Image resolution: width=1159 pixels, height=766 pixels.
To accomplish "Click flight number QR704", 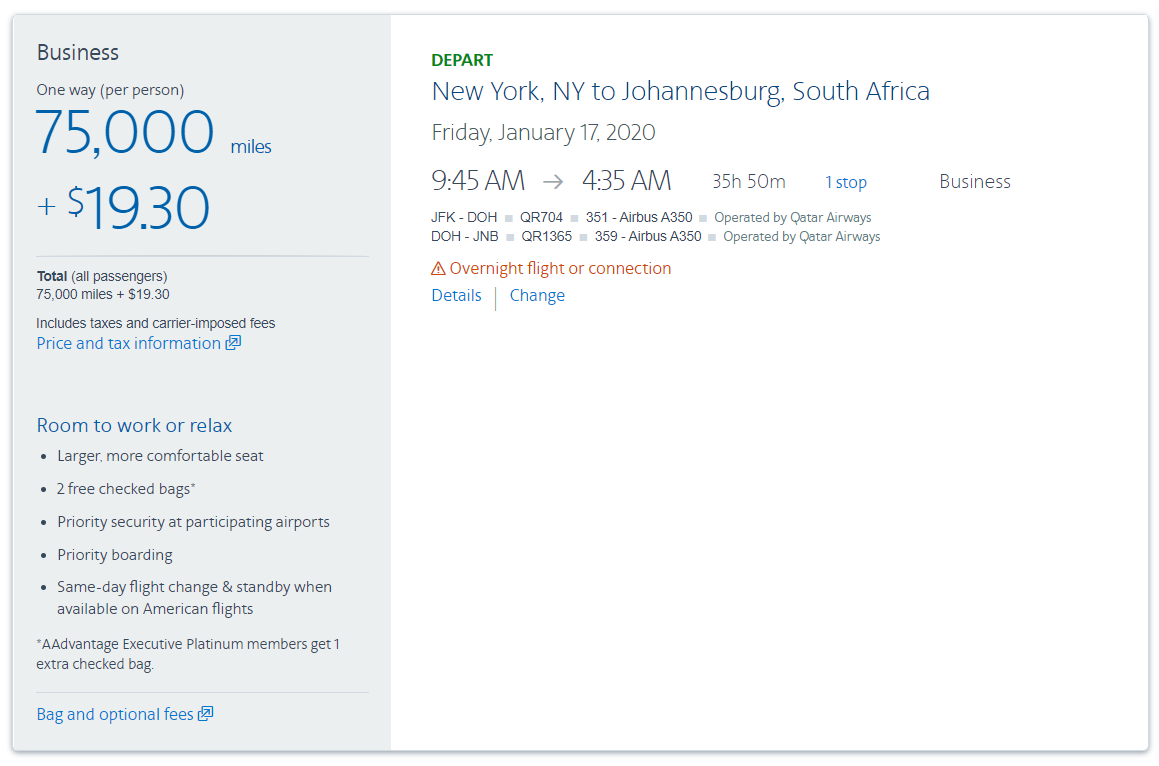I will (541, 217).
